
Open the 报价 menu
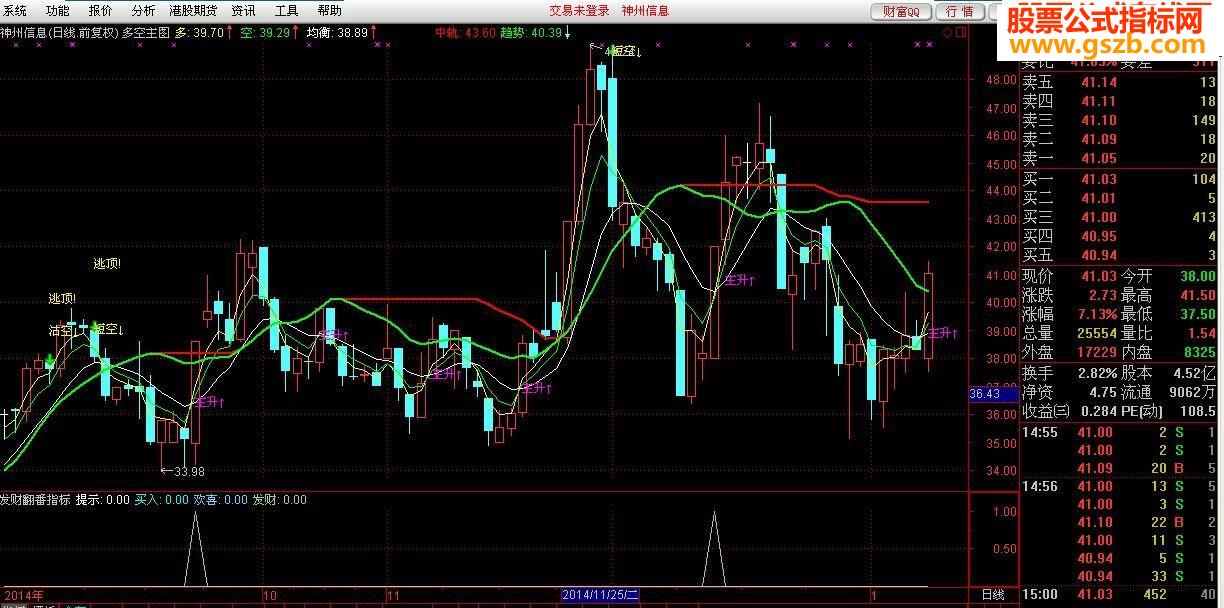[101, 11]
